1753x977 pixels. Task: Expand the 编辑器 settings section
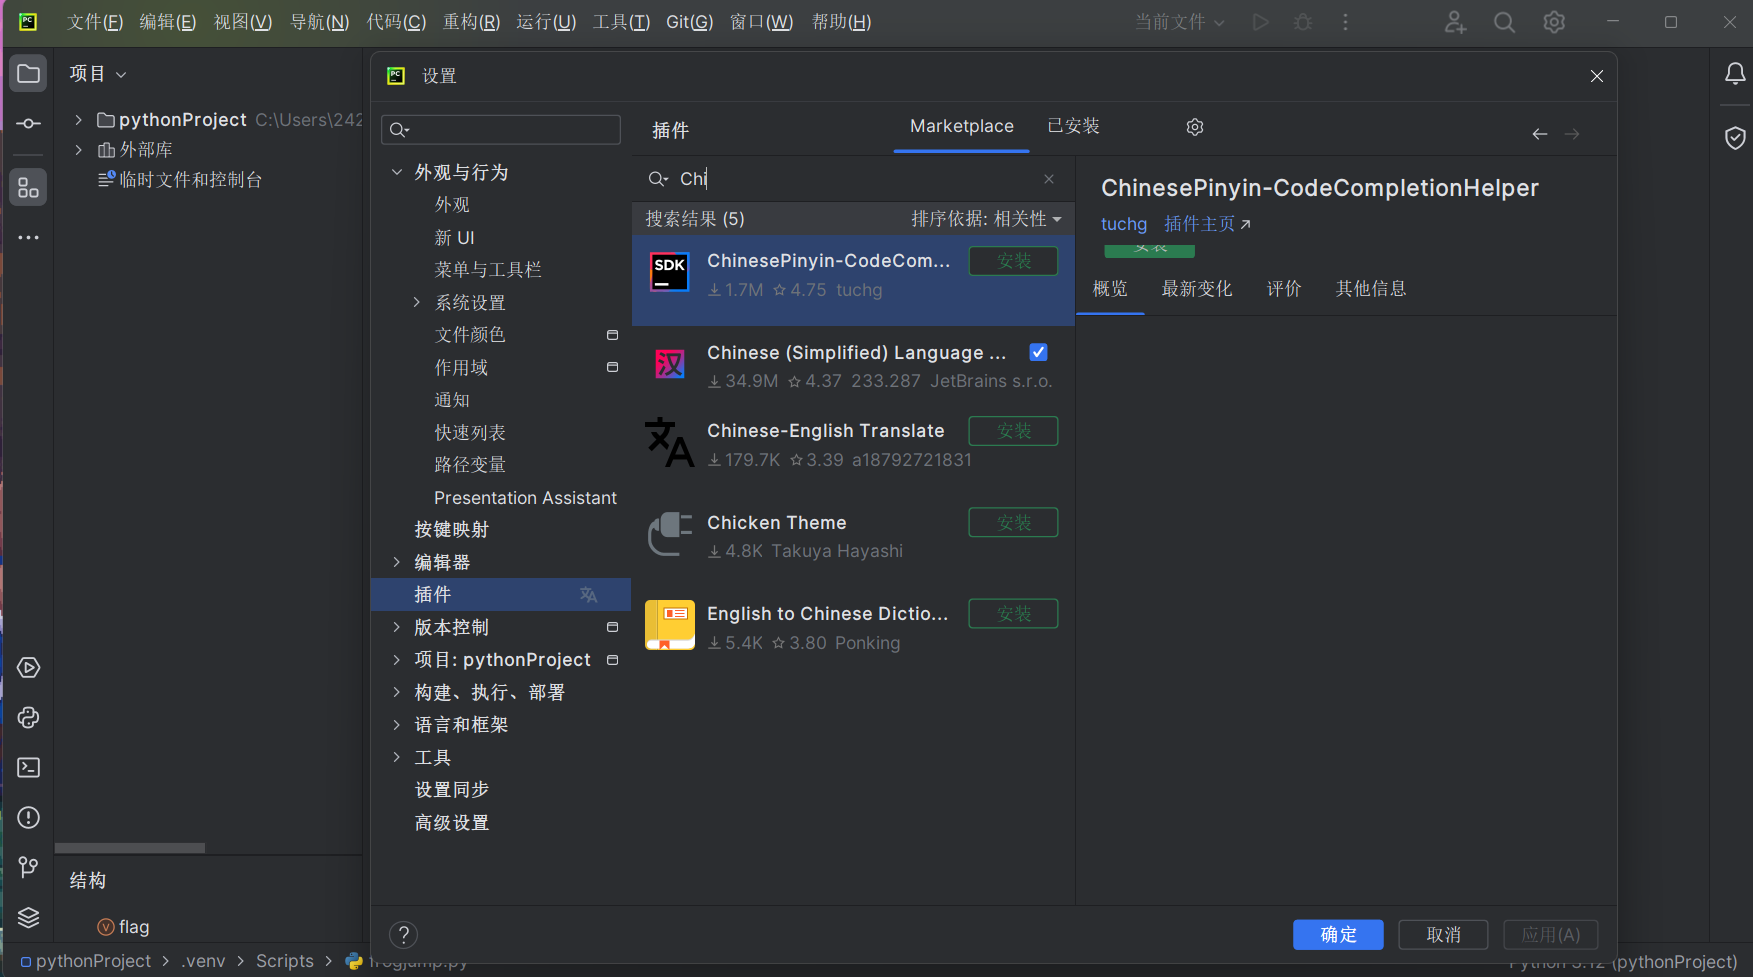tap(397, 562)
